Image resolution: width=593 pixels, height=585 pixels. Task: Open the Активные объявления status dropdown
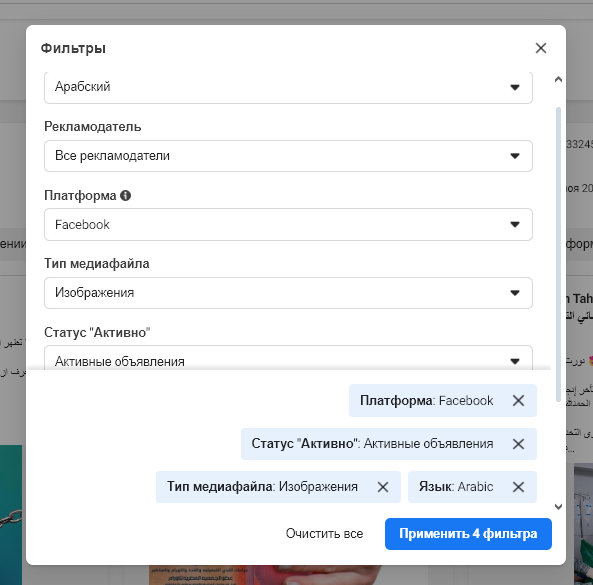click(288, 358)
